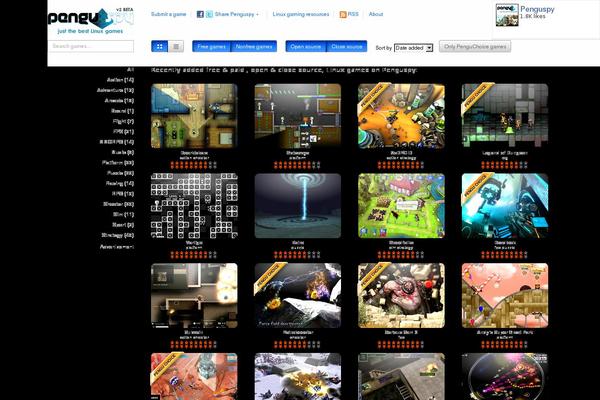
Task: Click the Legend of Dungeon title text
Action: (x=505, y=153)
